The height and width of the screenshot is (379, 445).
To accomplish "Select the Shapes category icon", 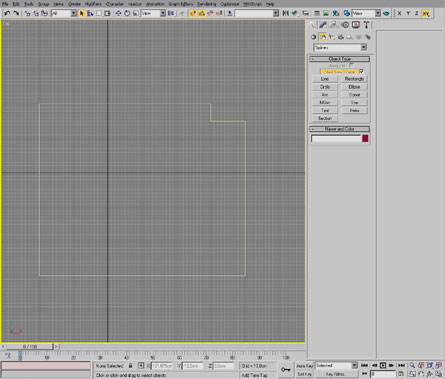I will click(322, 37).
